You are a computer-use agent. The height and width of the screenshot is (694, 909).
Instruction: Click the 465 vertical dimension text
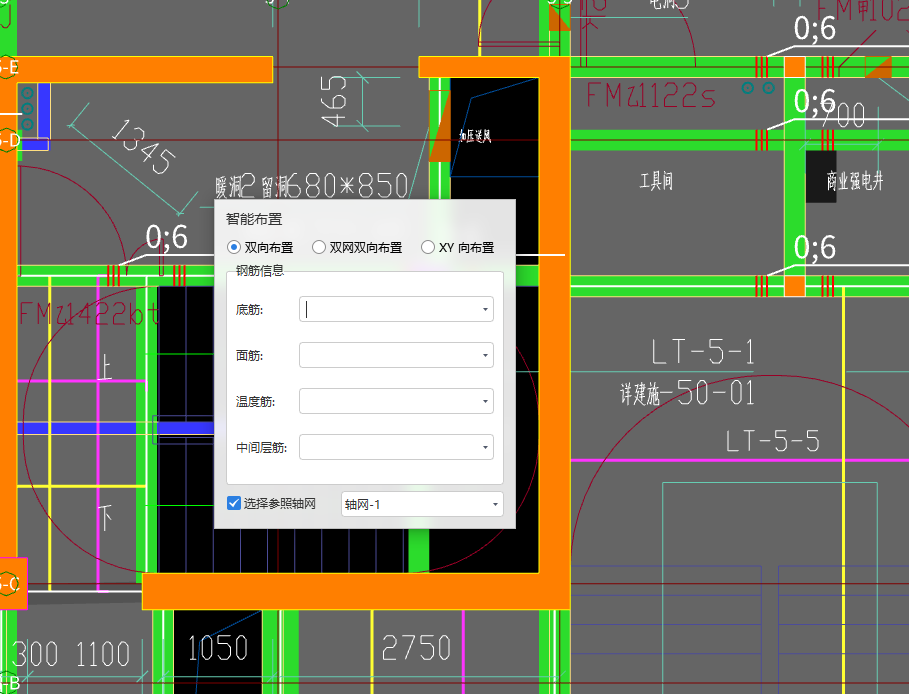point(334,101)
